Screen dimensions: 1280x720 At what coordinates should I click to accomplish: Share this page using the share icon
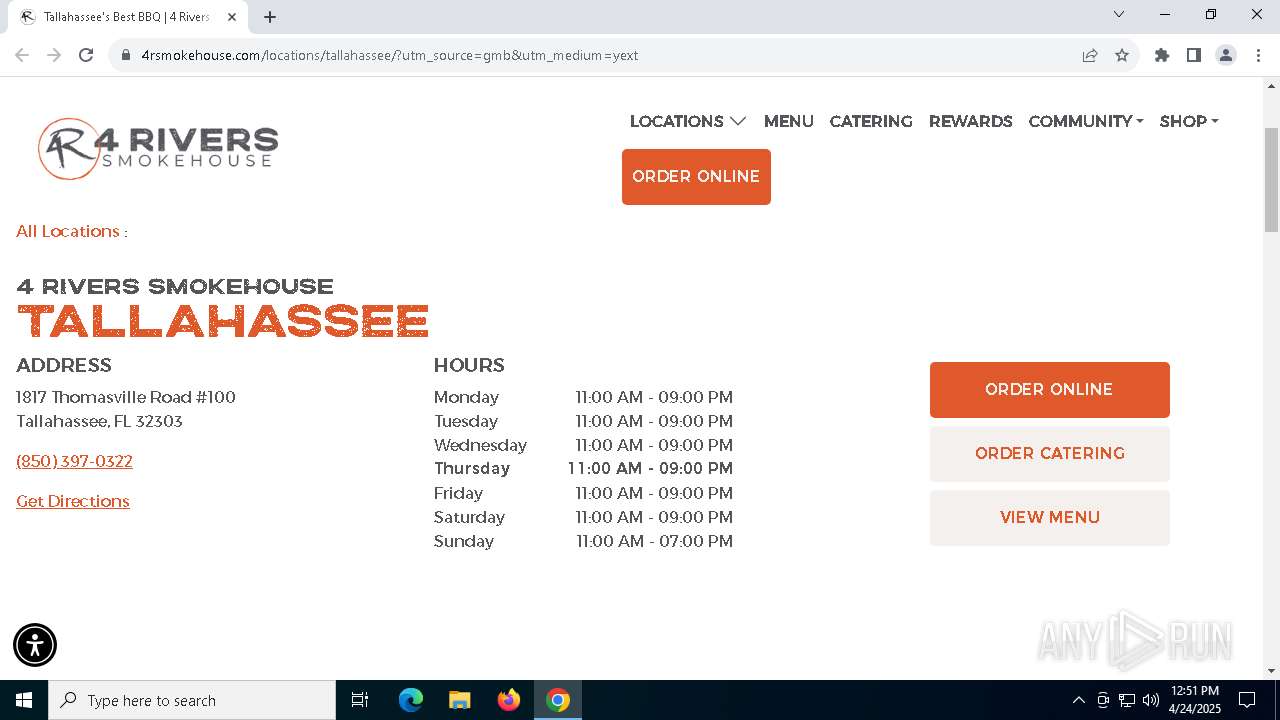(x=1090, y=55)
